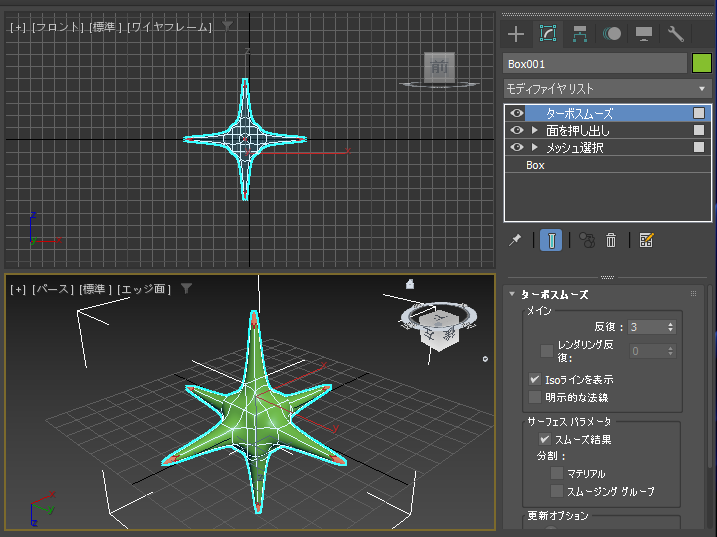The width and height of the screenshot is (717, 537).
Task: Open the Motion panel tab
Action: pyautogui.click(x=612, y=34)
